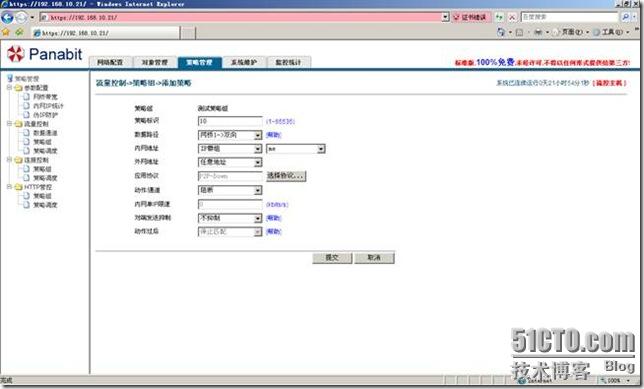Open the 外网地址 任意地址 dropdown
The width and height of the screenshot is (644, 389).
click(x=230, y=162)
